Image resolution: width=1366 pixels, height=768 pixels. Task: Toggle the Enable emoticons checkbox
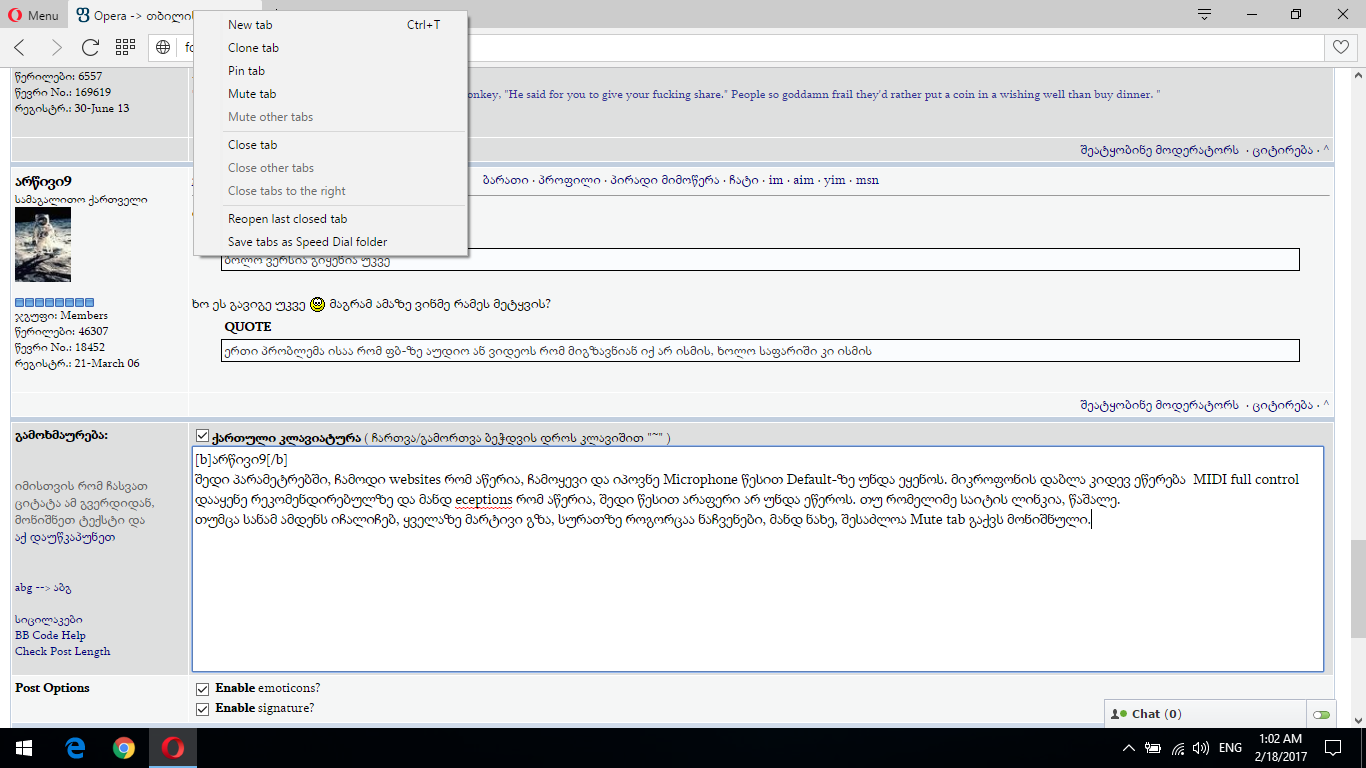pyautogui.click(x=203, y=689)
